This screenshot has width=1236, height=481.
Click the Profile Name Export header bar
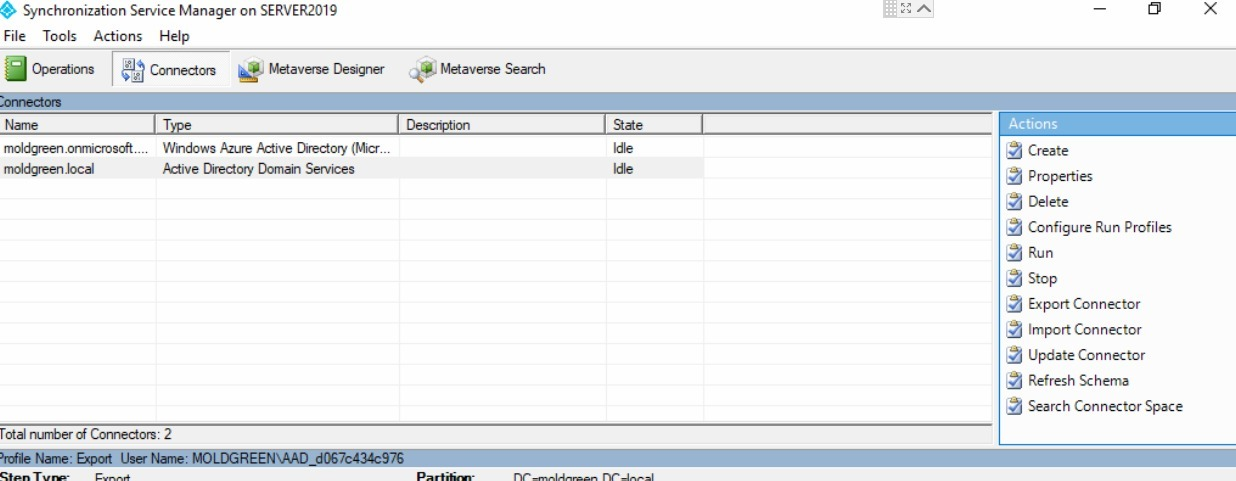(618, 458)
